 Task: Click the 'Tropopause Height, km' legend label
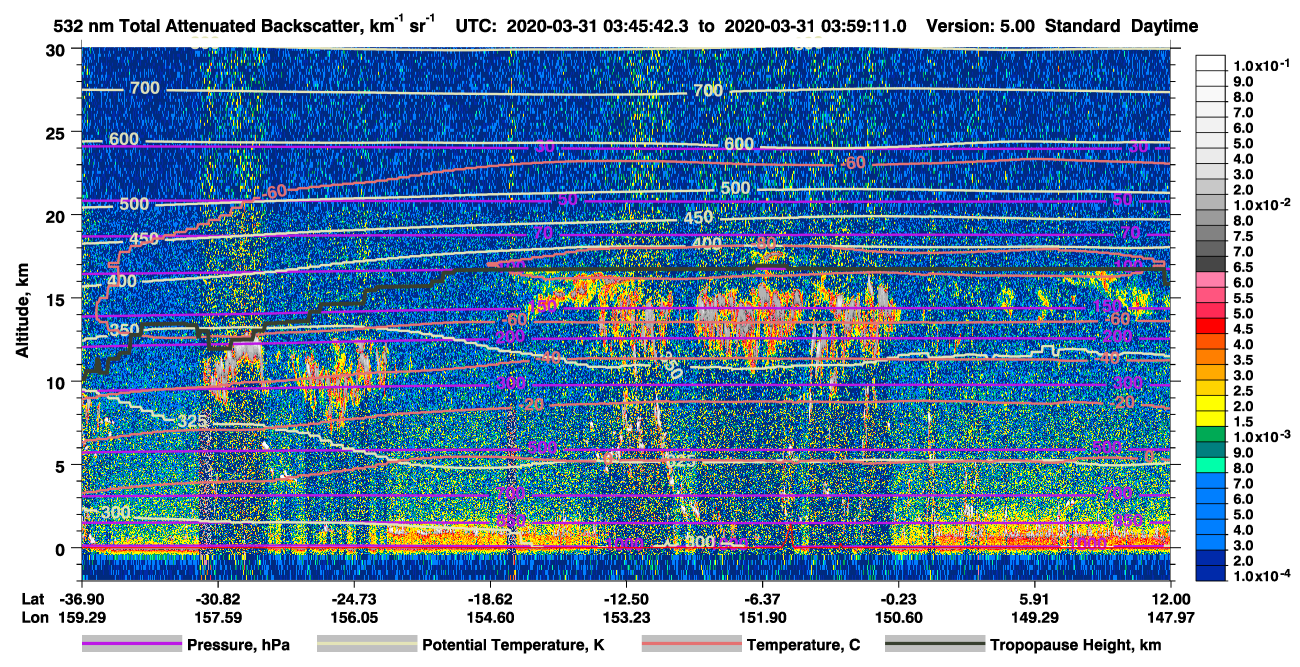pos(1075,646)
